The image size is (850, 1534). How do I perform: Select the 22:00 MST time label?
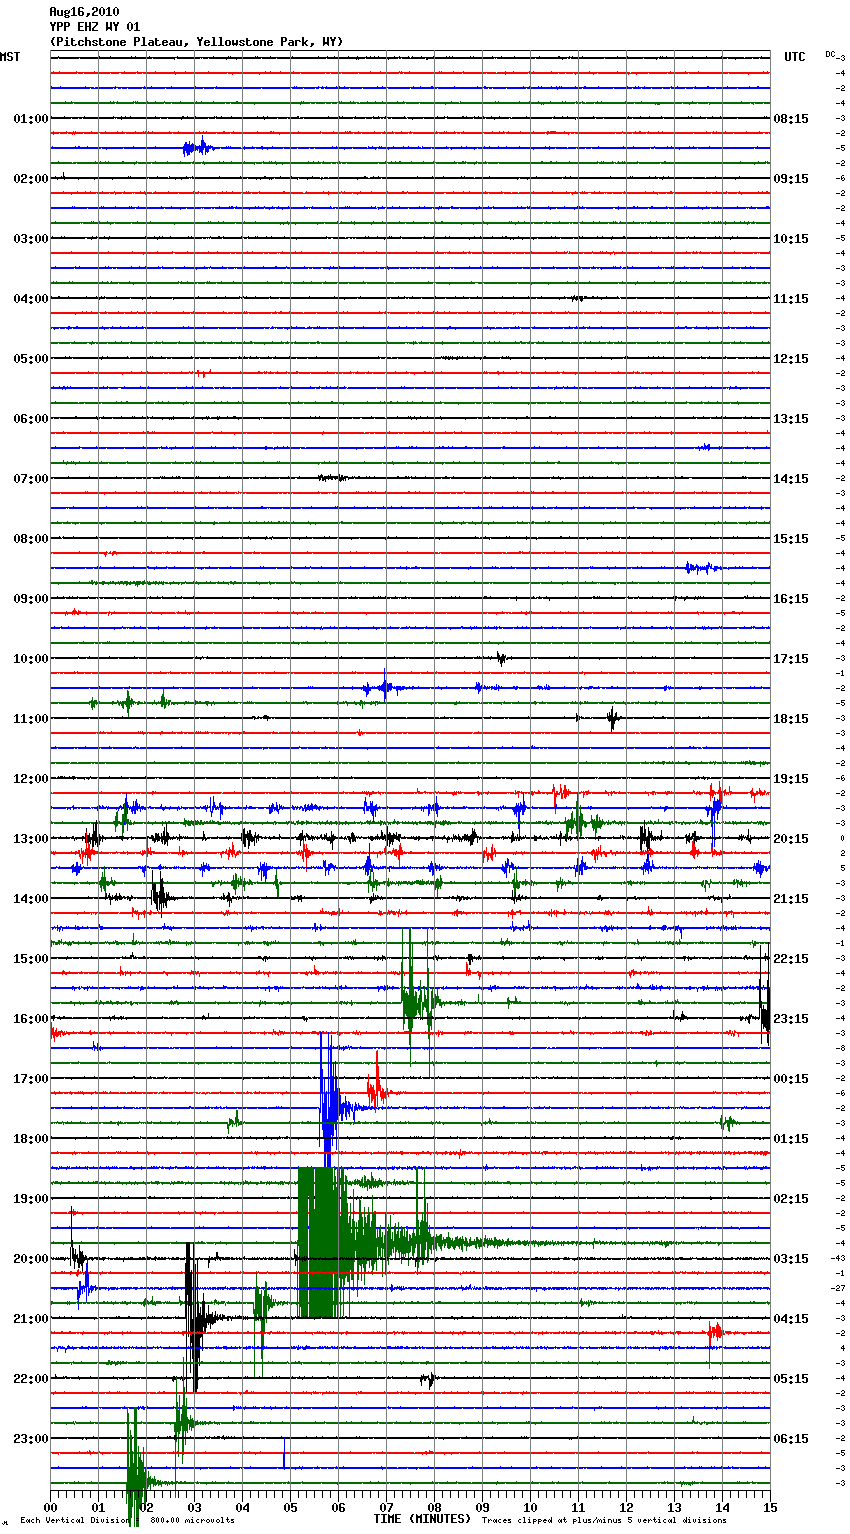pos(31,1379)
